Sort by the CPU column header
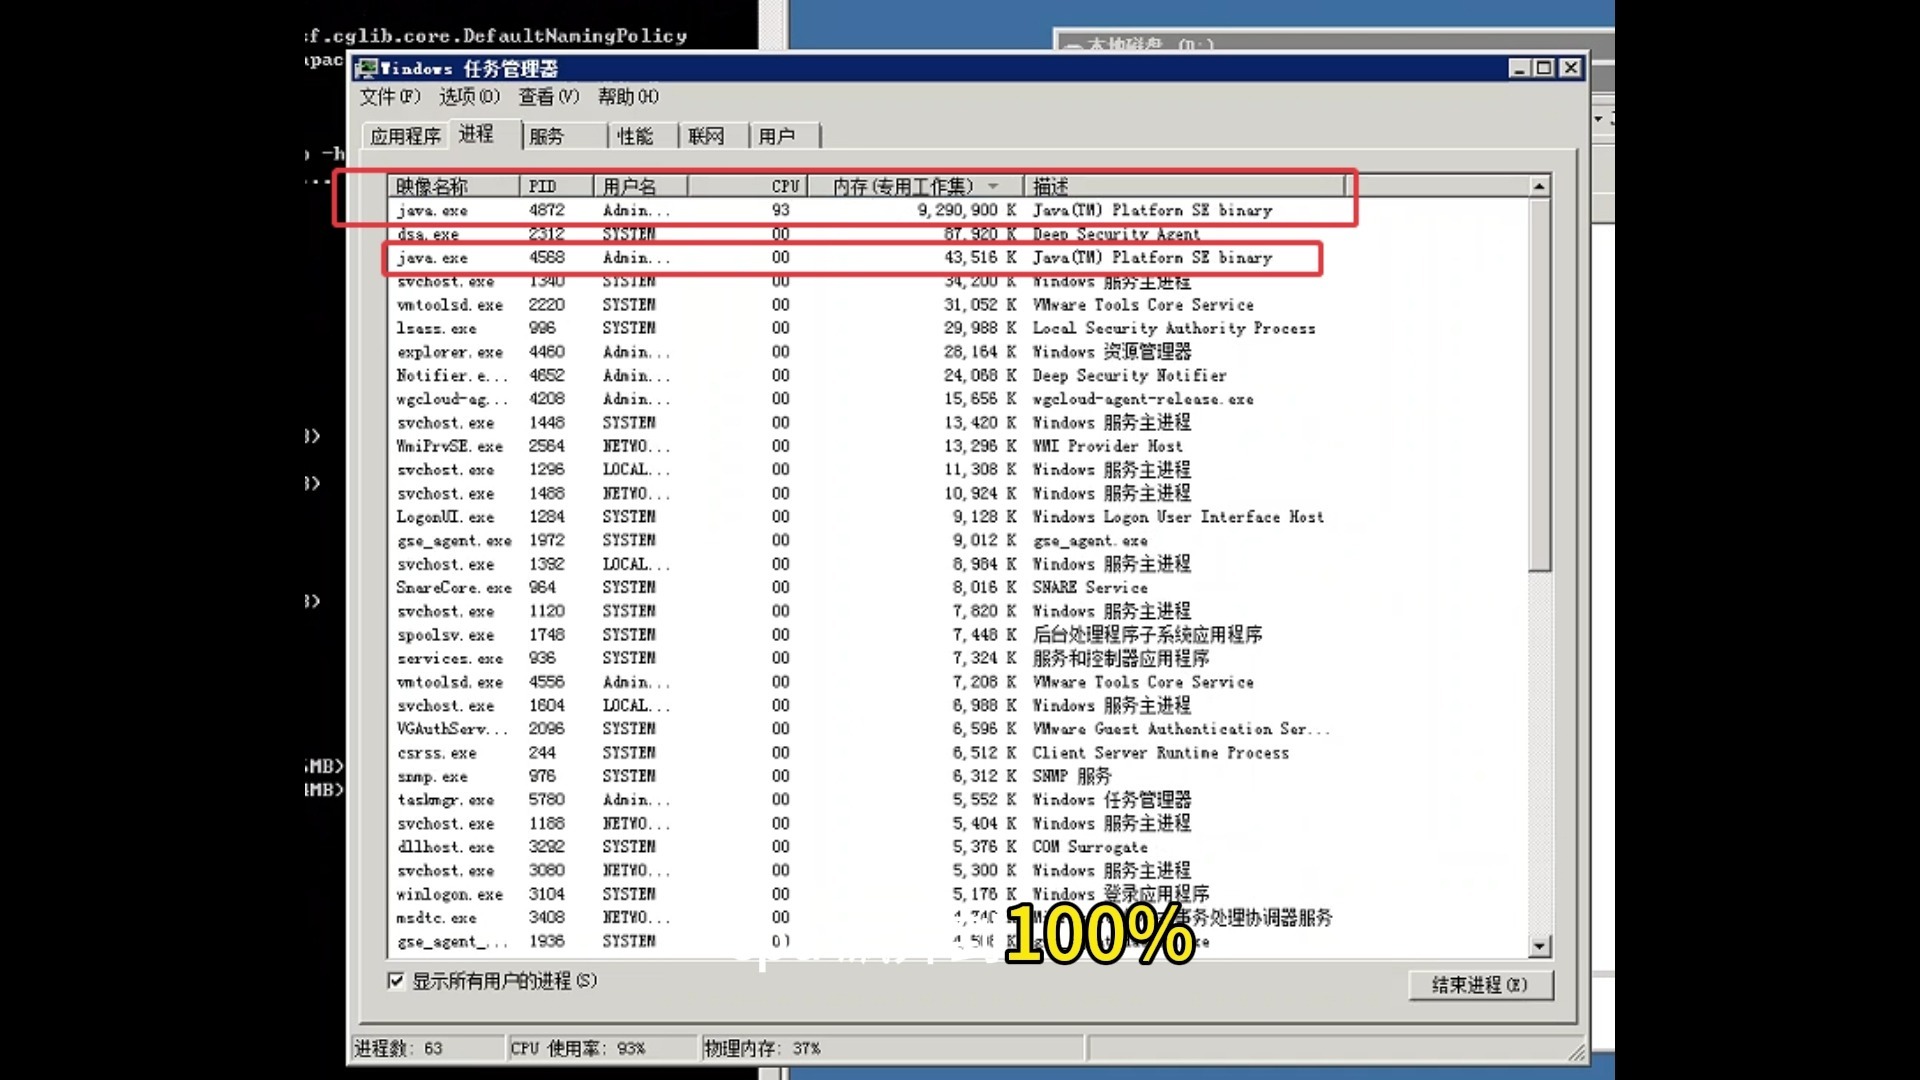 pyautogui.click(x=747, y=186)
